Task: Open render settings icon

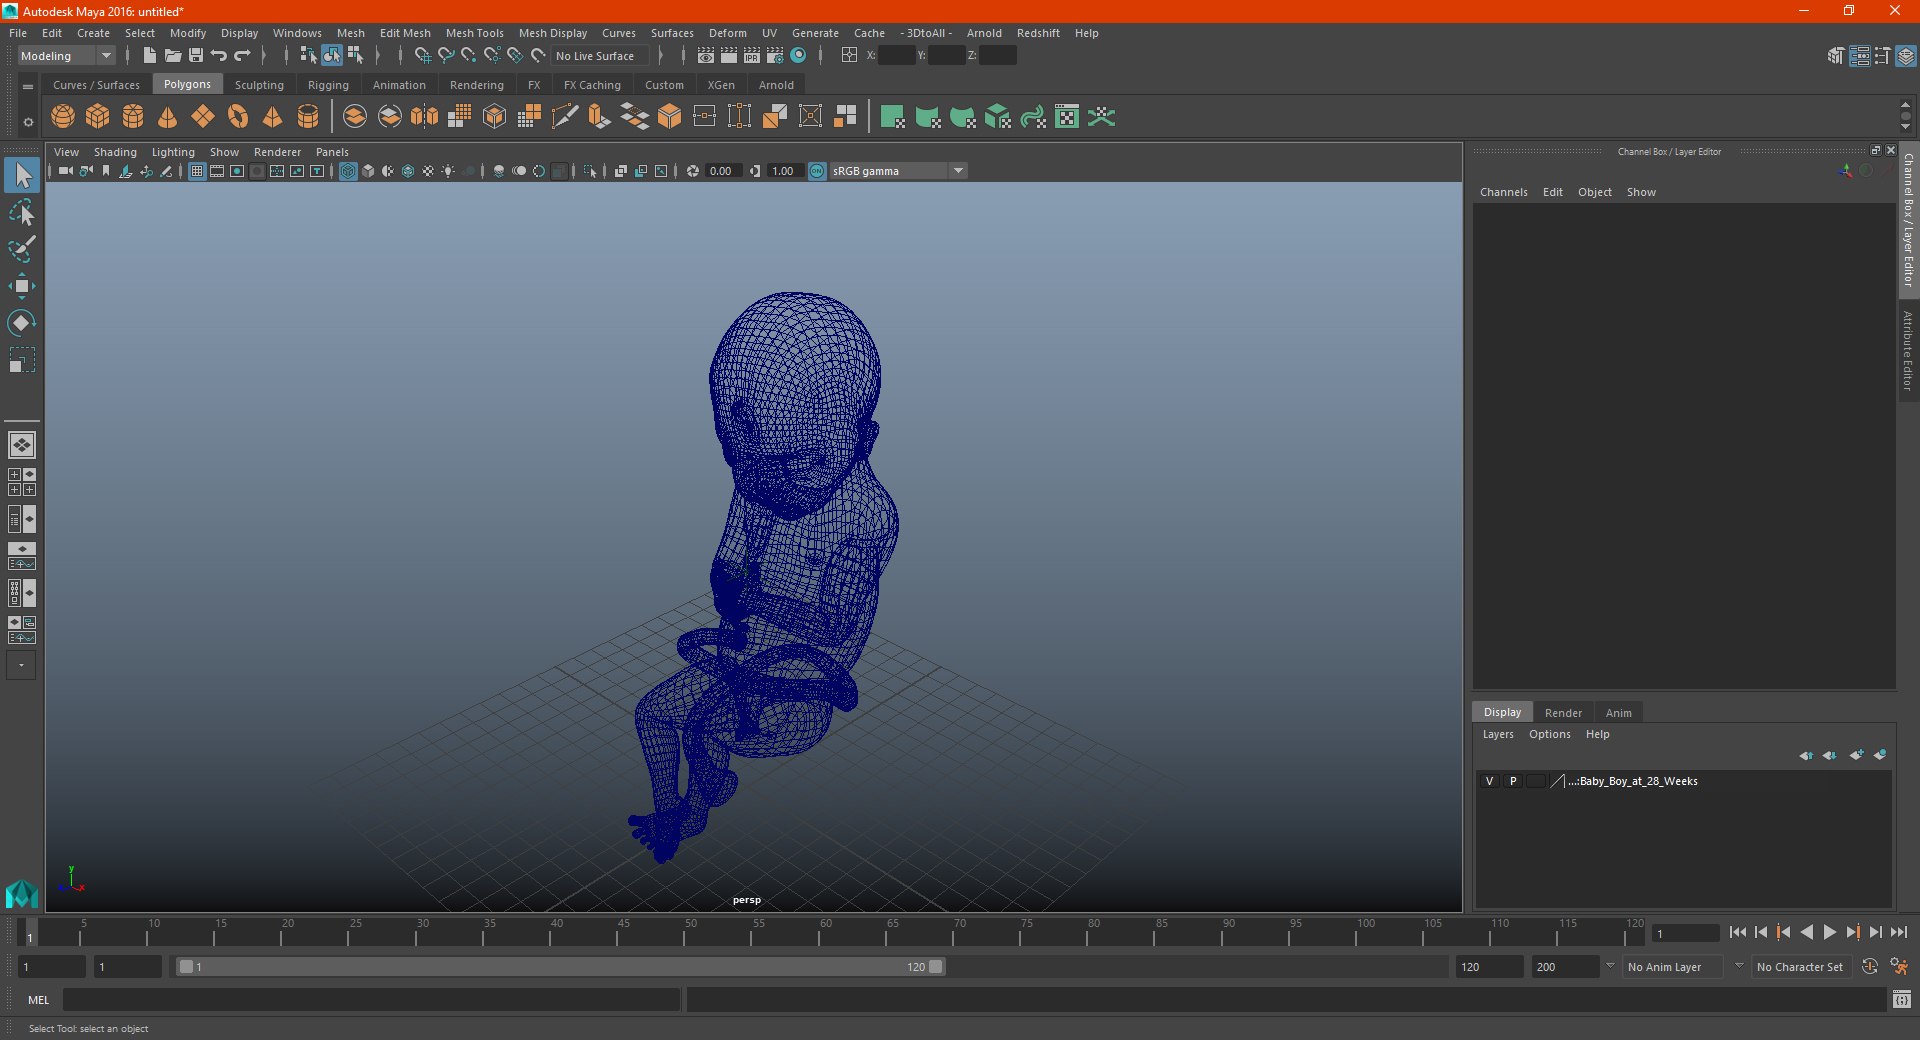Action: [775, 56]
